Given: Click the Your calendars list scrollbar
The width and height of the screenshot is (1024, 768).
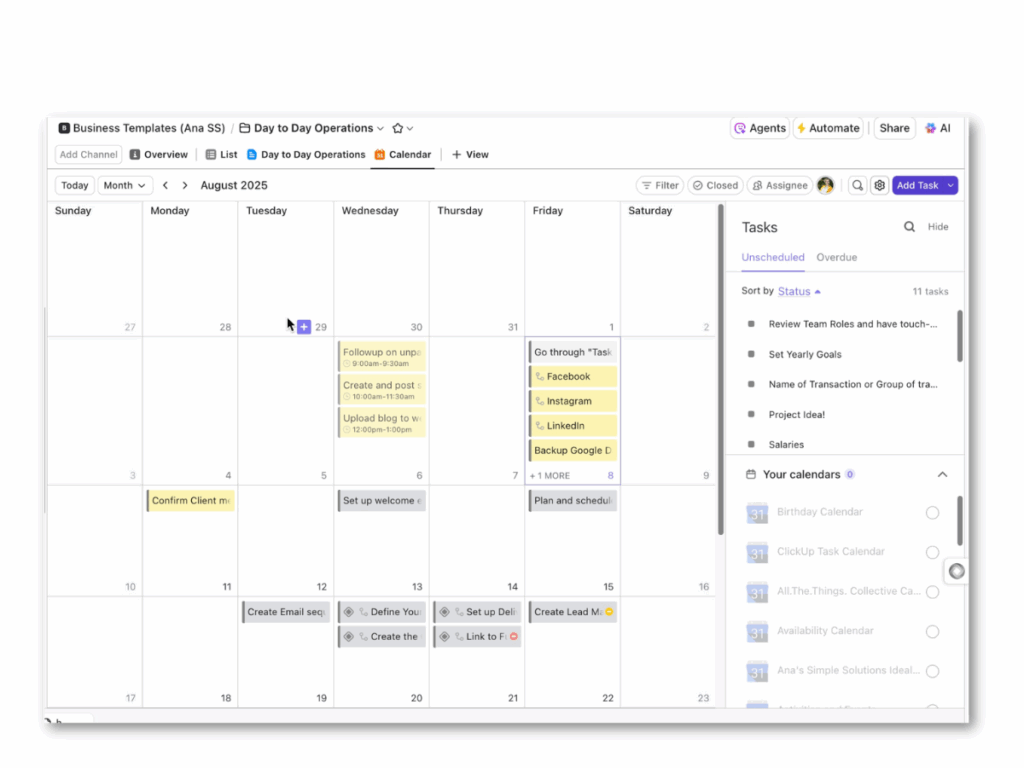Looking at the screenshot, I should (x=959, y=520).
